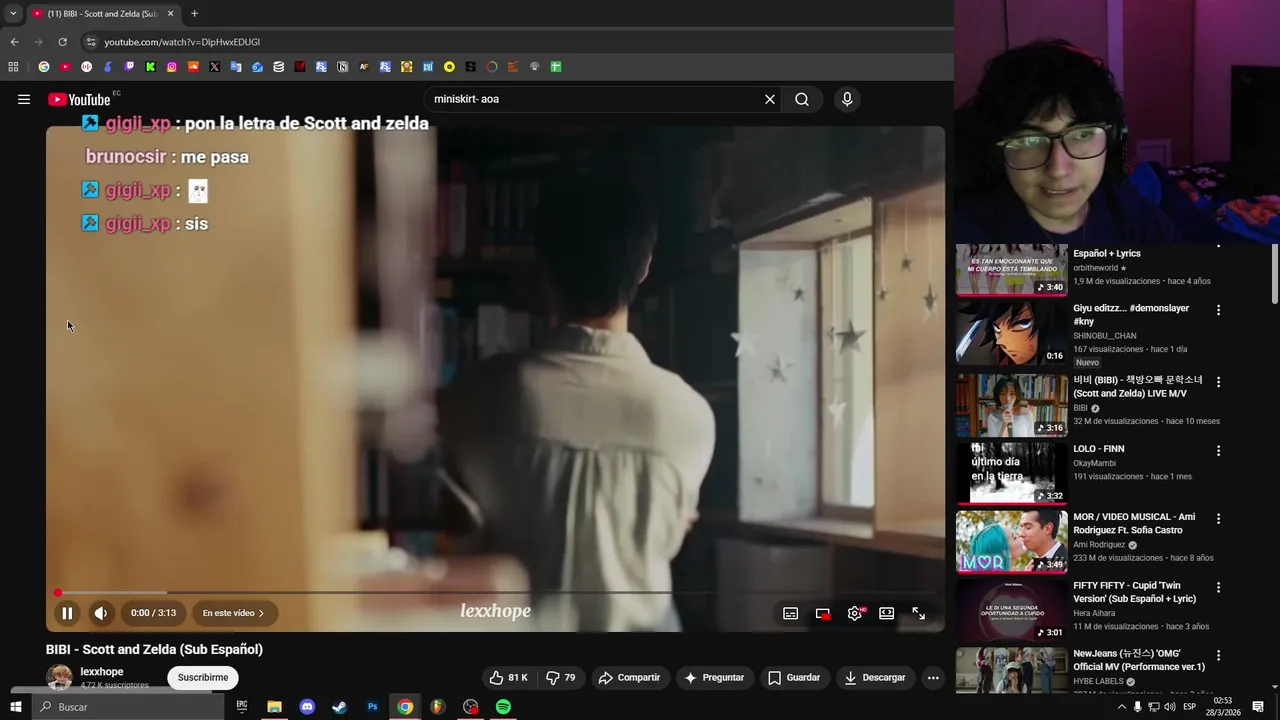Save the video with Guardar
Screen dimensions: 1280x720
point(794,678)
